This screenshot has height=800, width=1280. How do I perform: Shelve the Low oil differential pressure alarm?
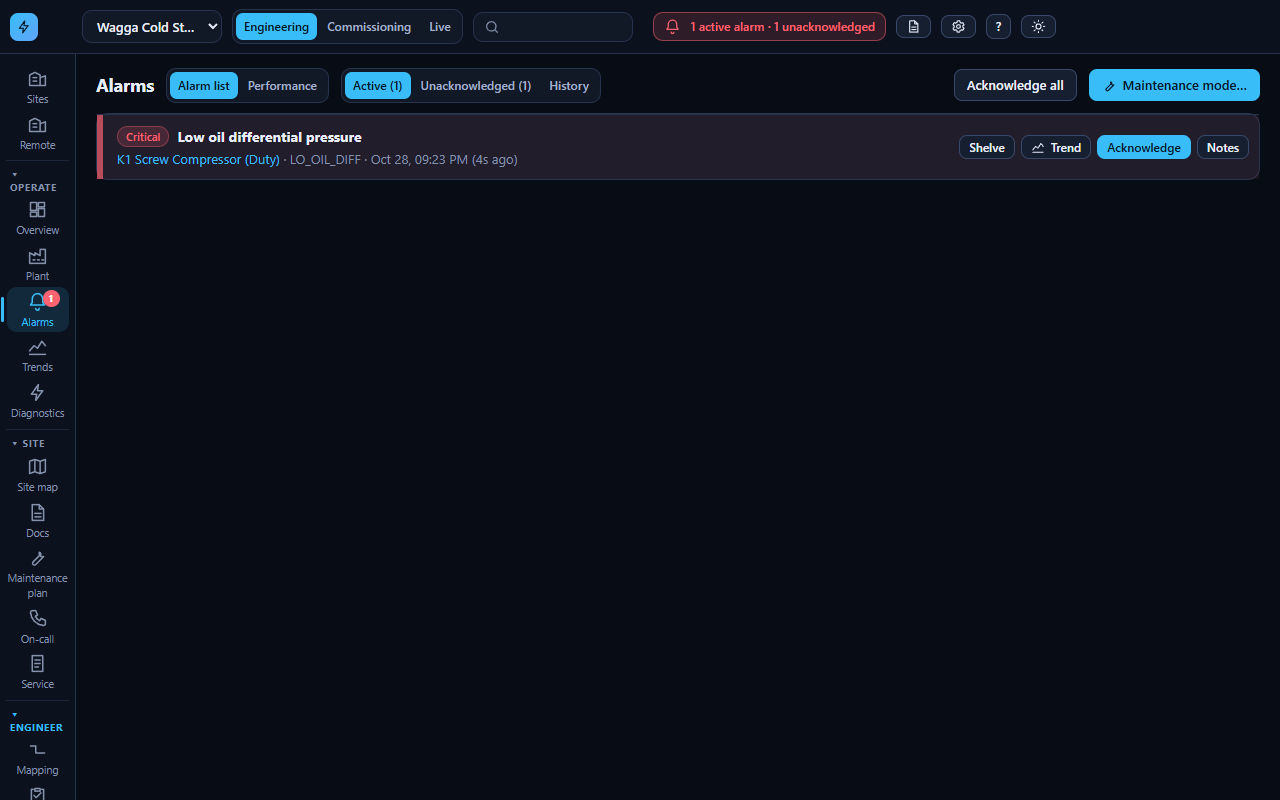tap(987, 147)
